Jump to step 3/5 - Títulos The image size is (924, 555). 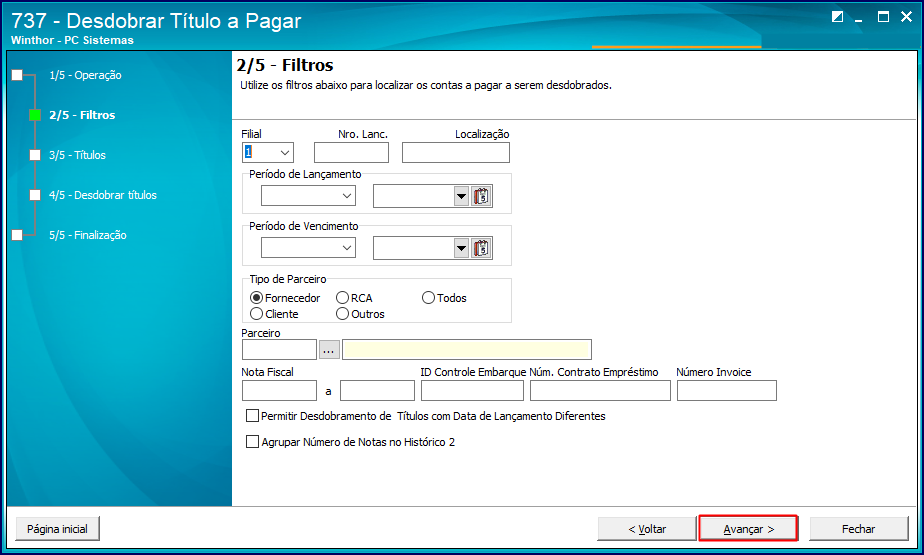click(77, 156)
